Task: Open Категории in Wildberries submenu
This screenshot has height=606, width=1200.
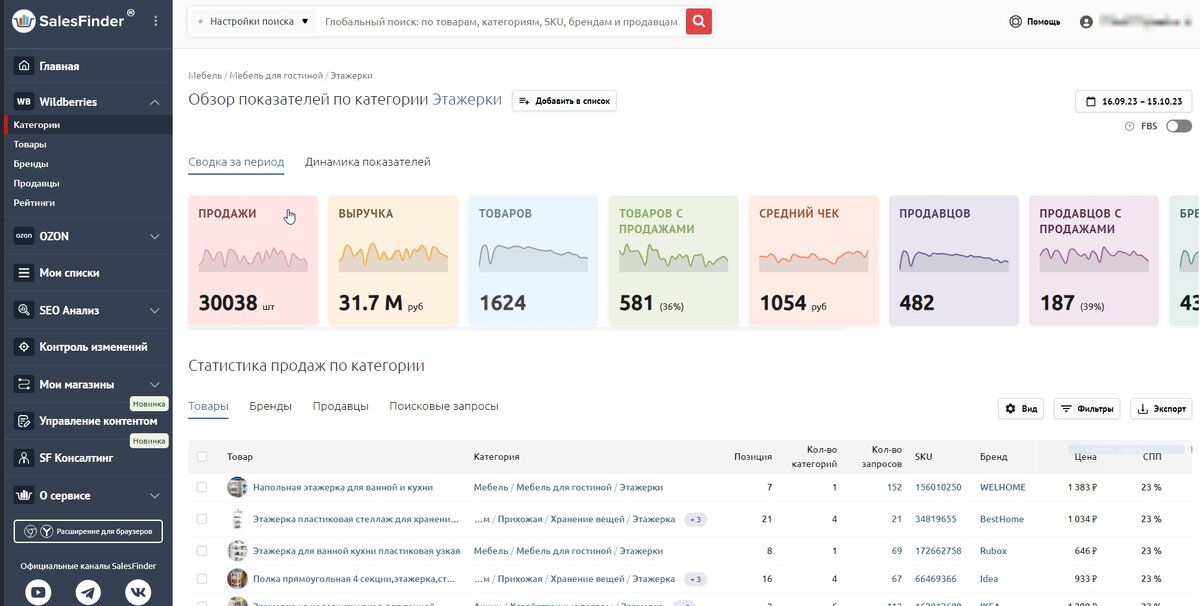Action: click(x=37, y=125)
